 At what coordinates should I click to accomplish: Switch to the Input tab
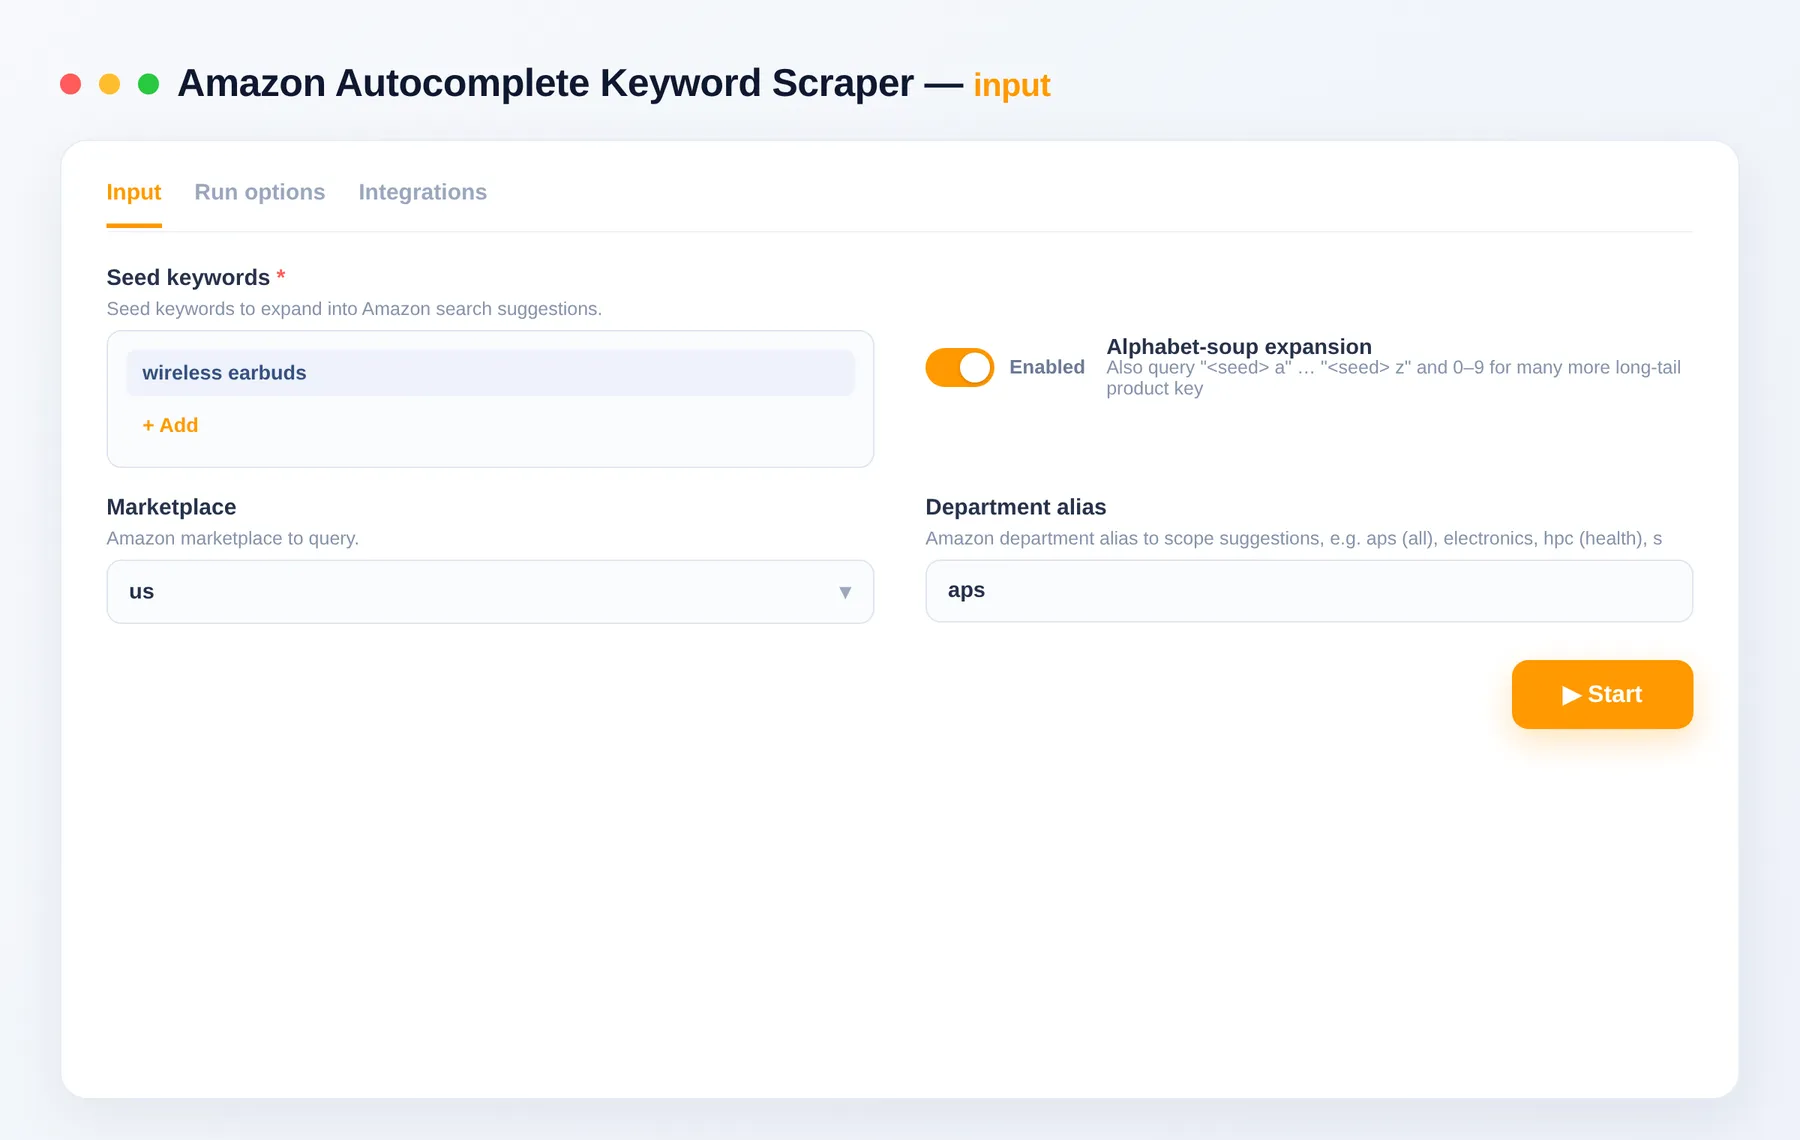pos(134,192)
